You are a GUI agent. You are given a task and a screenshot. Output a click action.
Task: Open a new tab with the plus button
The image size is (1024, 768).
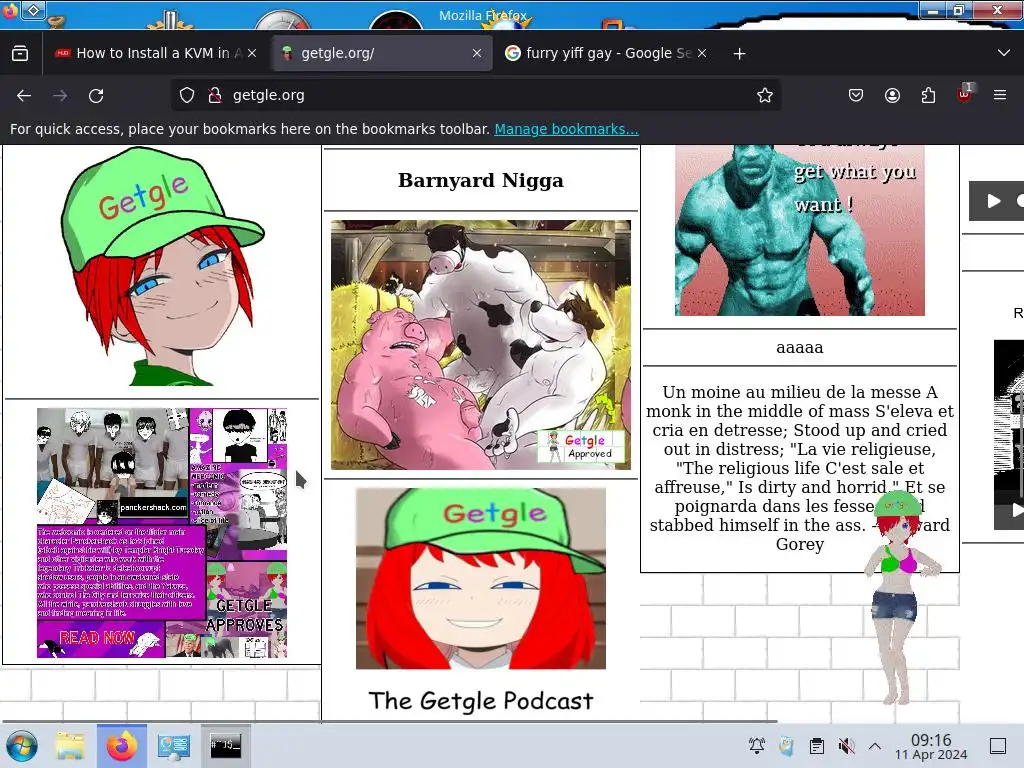pyautogui.click(x=739, y=54)
